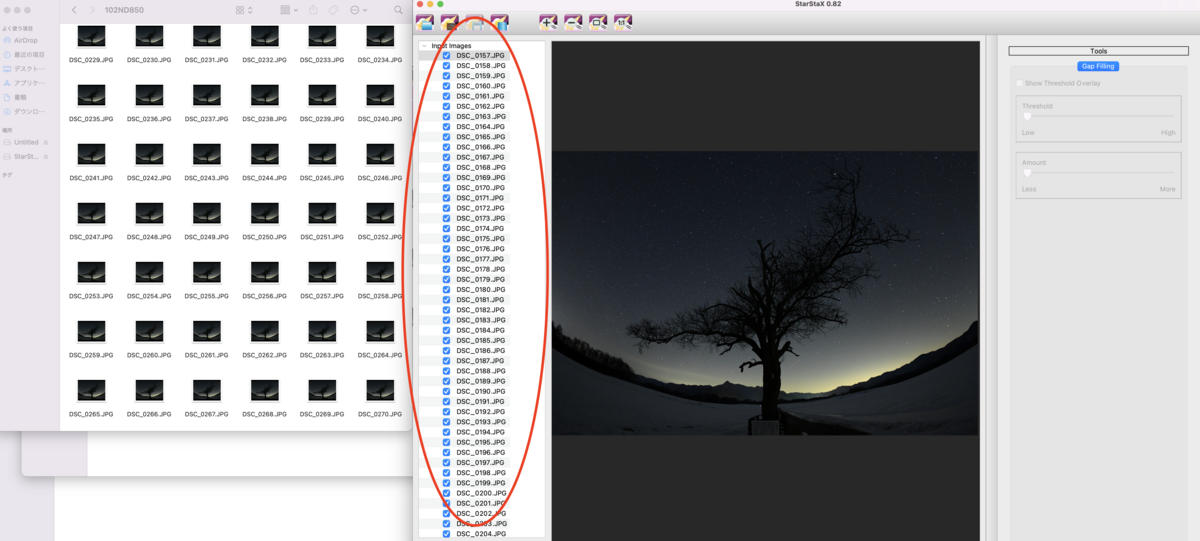The image size is (1200, 541).
Task: Select the Gap Filling tab
Action: pyautogui.click(x=1098, y=66)
